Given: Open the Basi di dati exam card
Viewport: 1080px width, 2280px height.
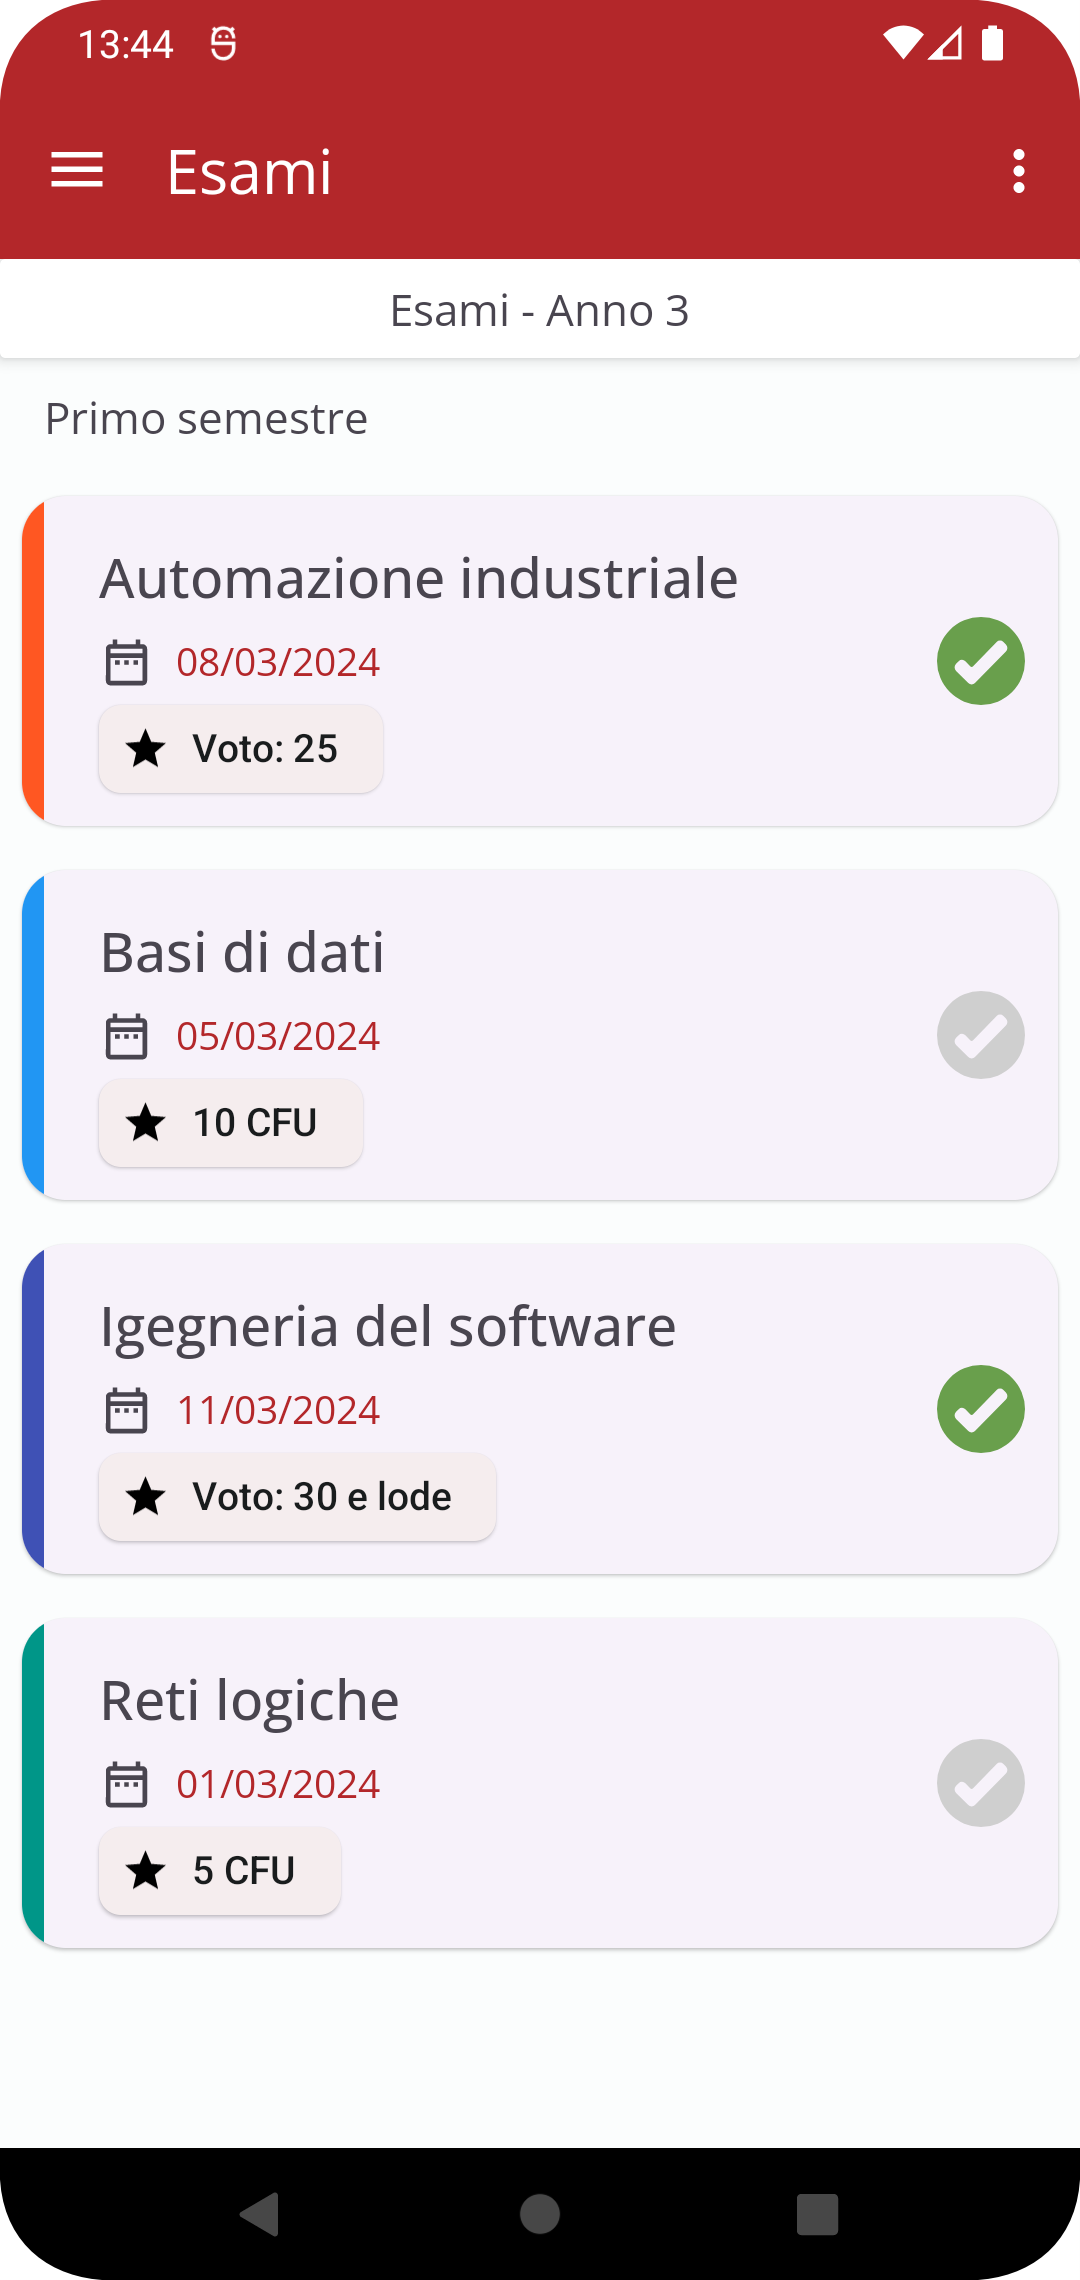Looking at the screenshot, I should pyautogui.click(x=540, y=1035).
